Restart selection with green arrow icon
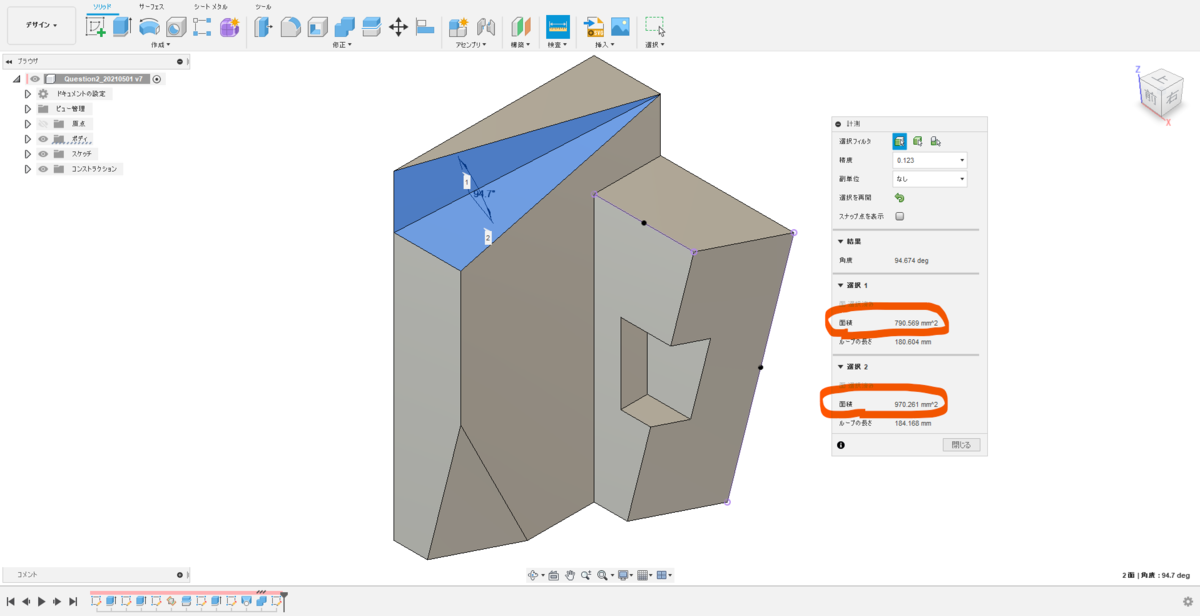Screen dimensions: 1200x616 pos(900,198)
